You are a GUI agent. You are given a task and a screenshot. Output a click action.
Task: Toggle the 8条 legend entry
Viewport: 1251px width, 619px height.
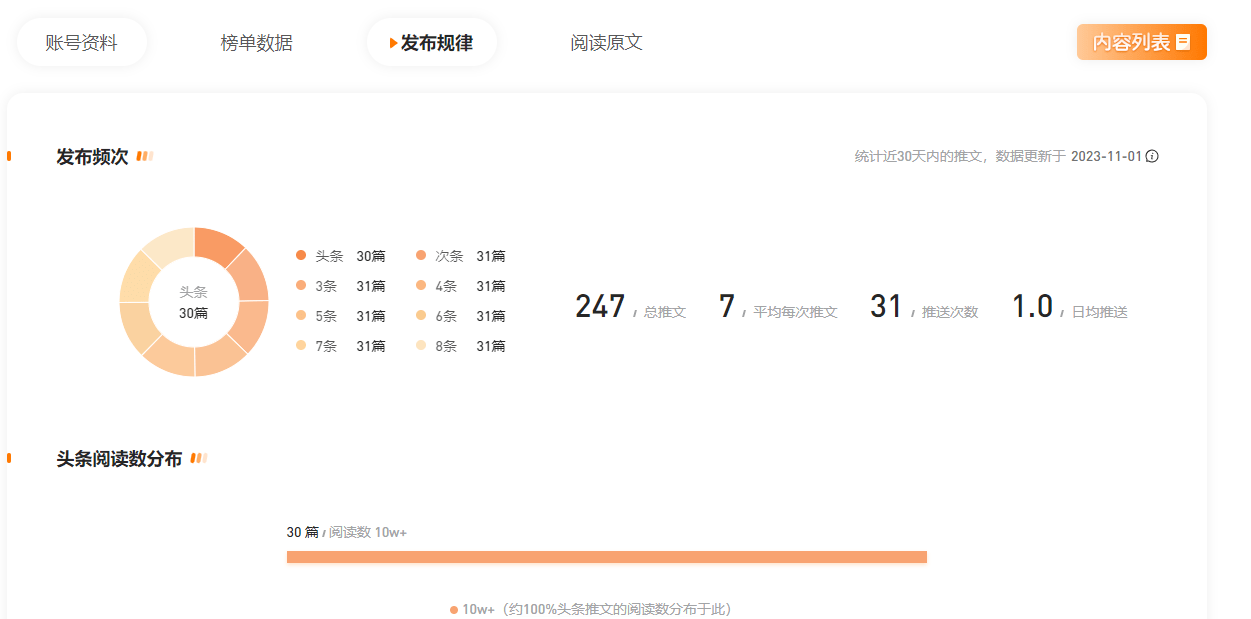coord(459,346)
